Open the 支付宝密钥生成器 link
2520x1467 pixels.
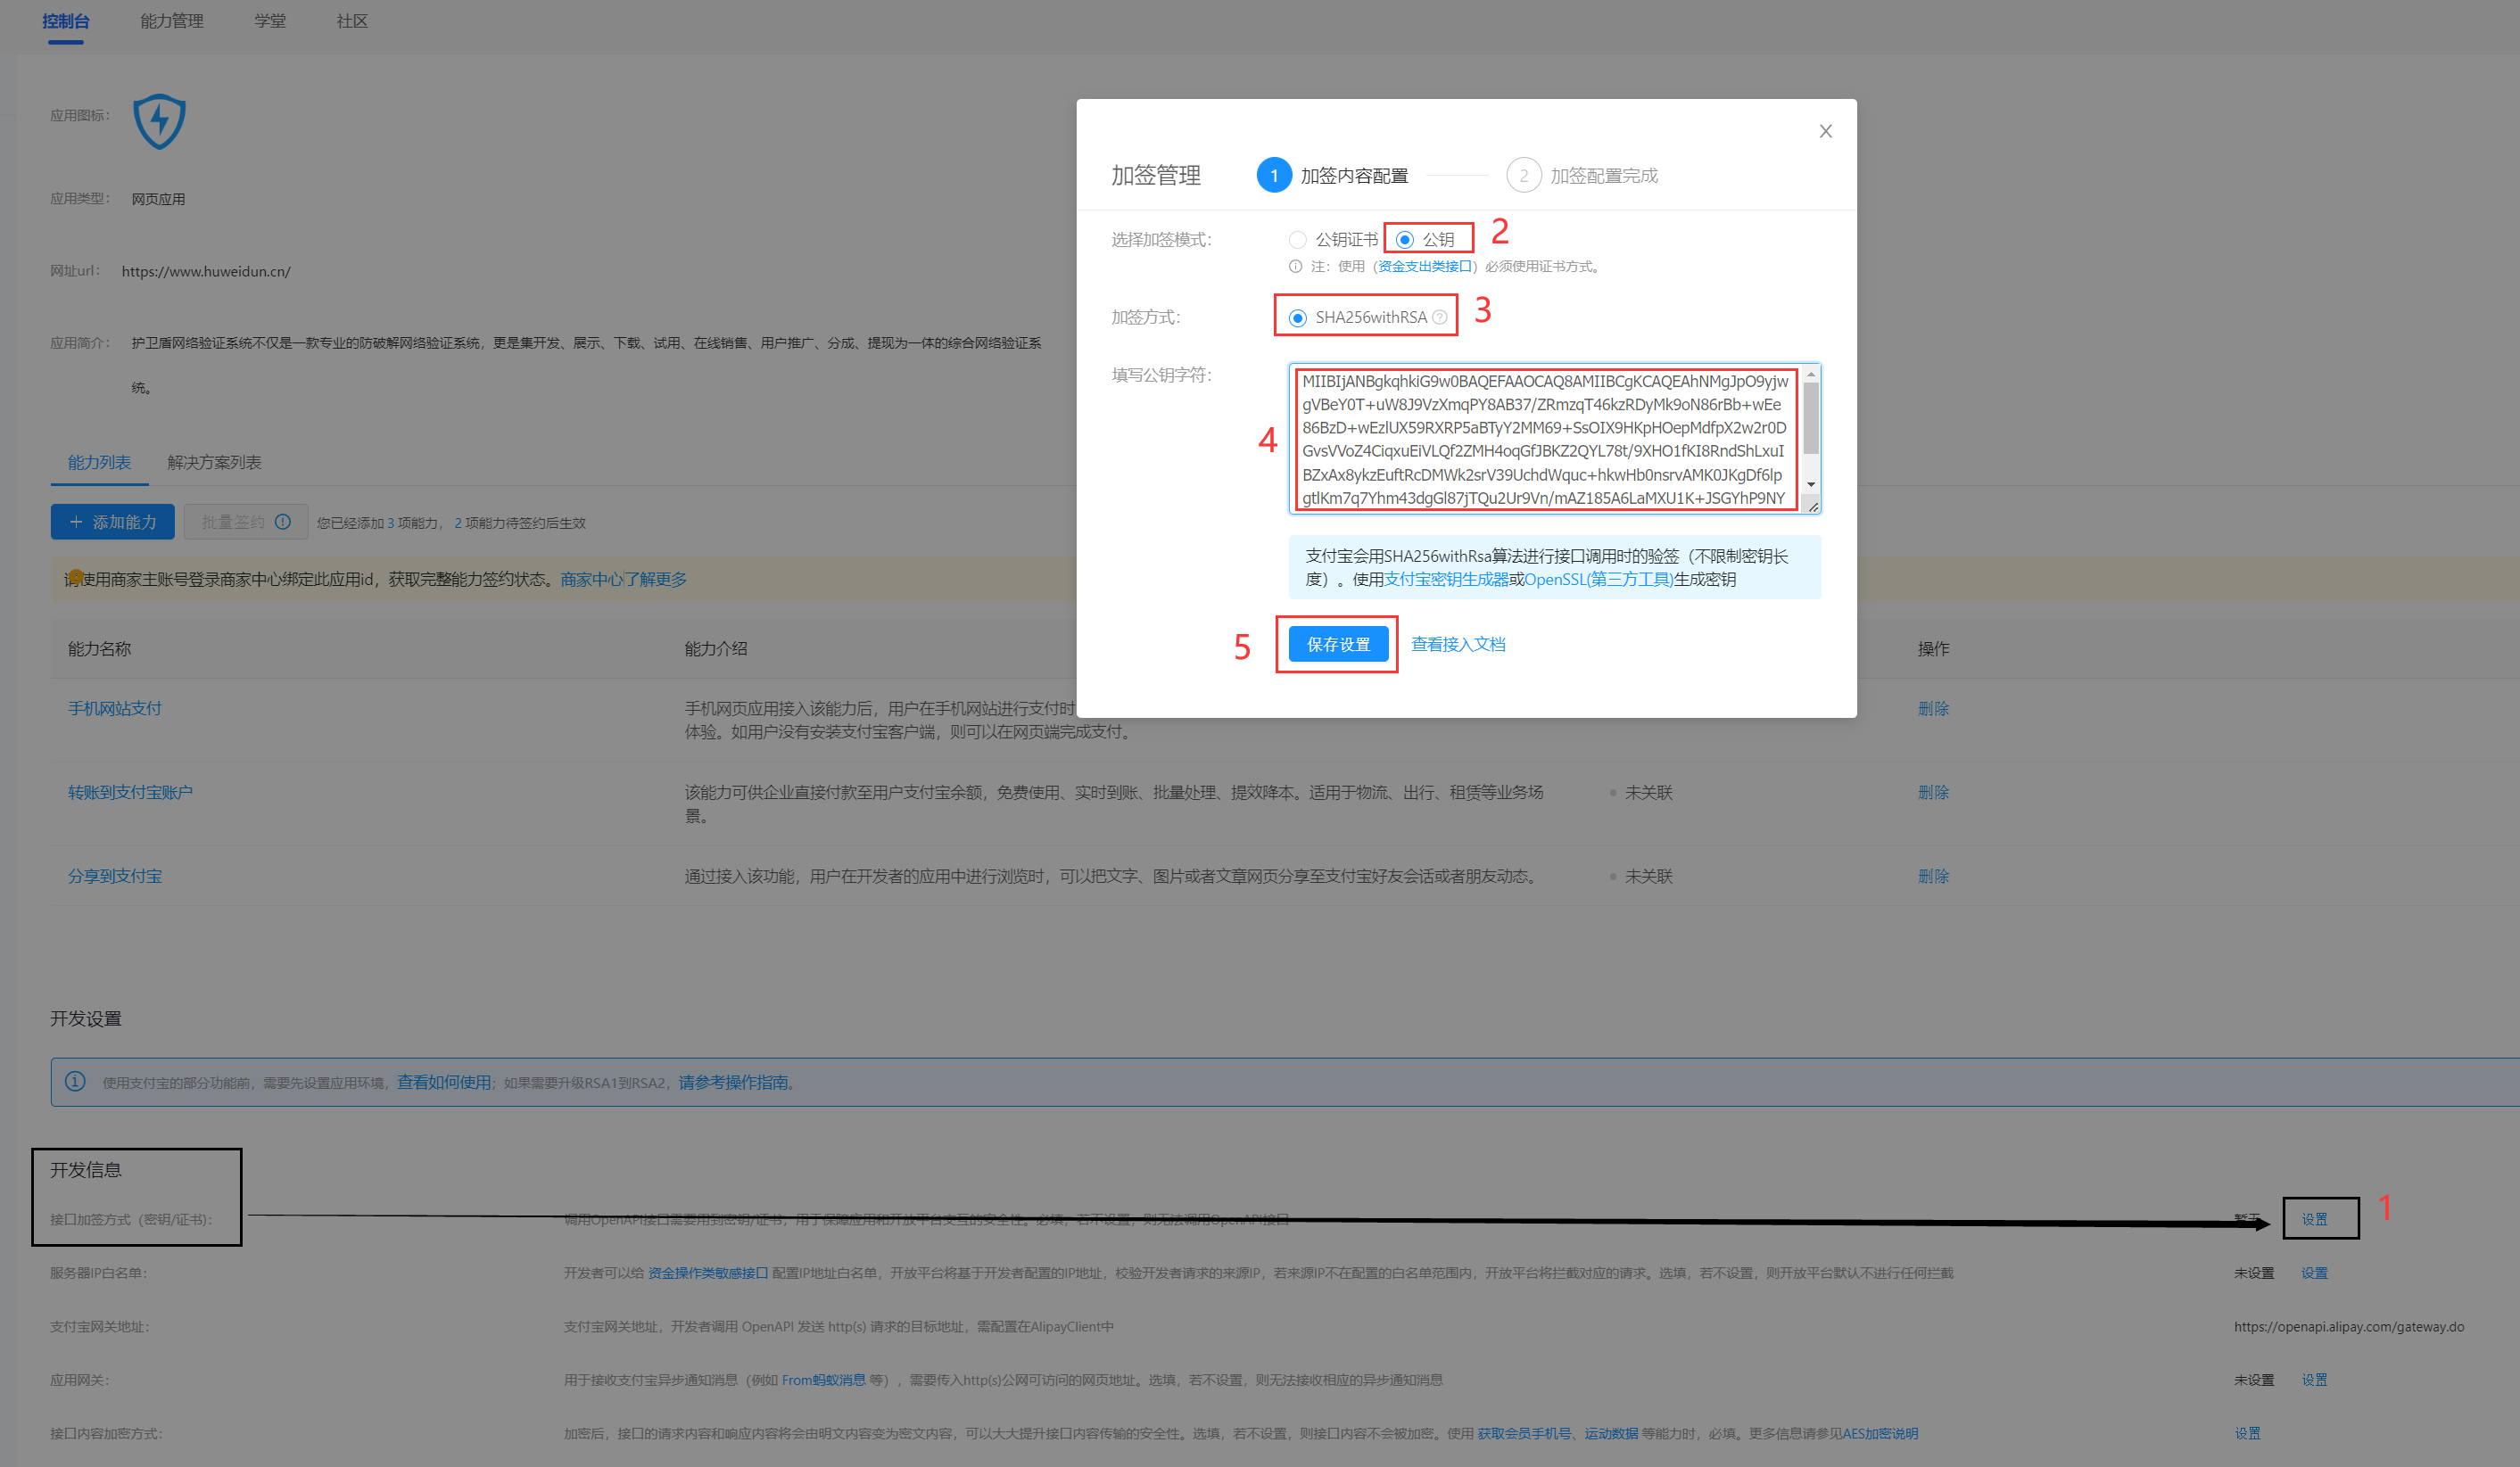click(x=1446, y=579)
